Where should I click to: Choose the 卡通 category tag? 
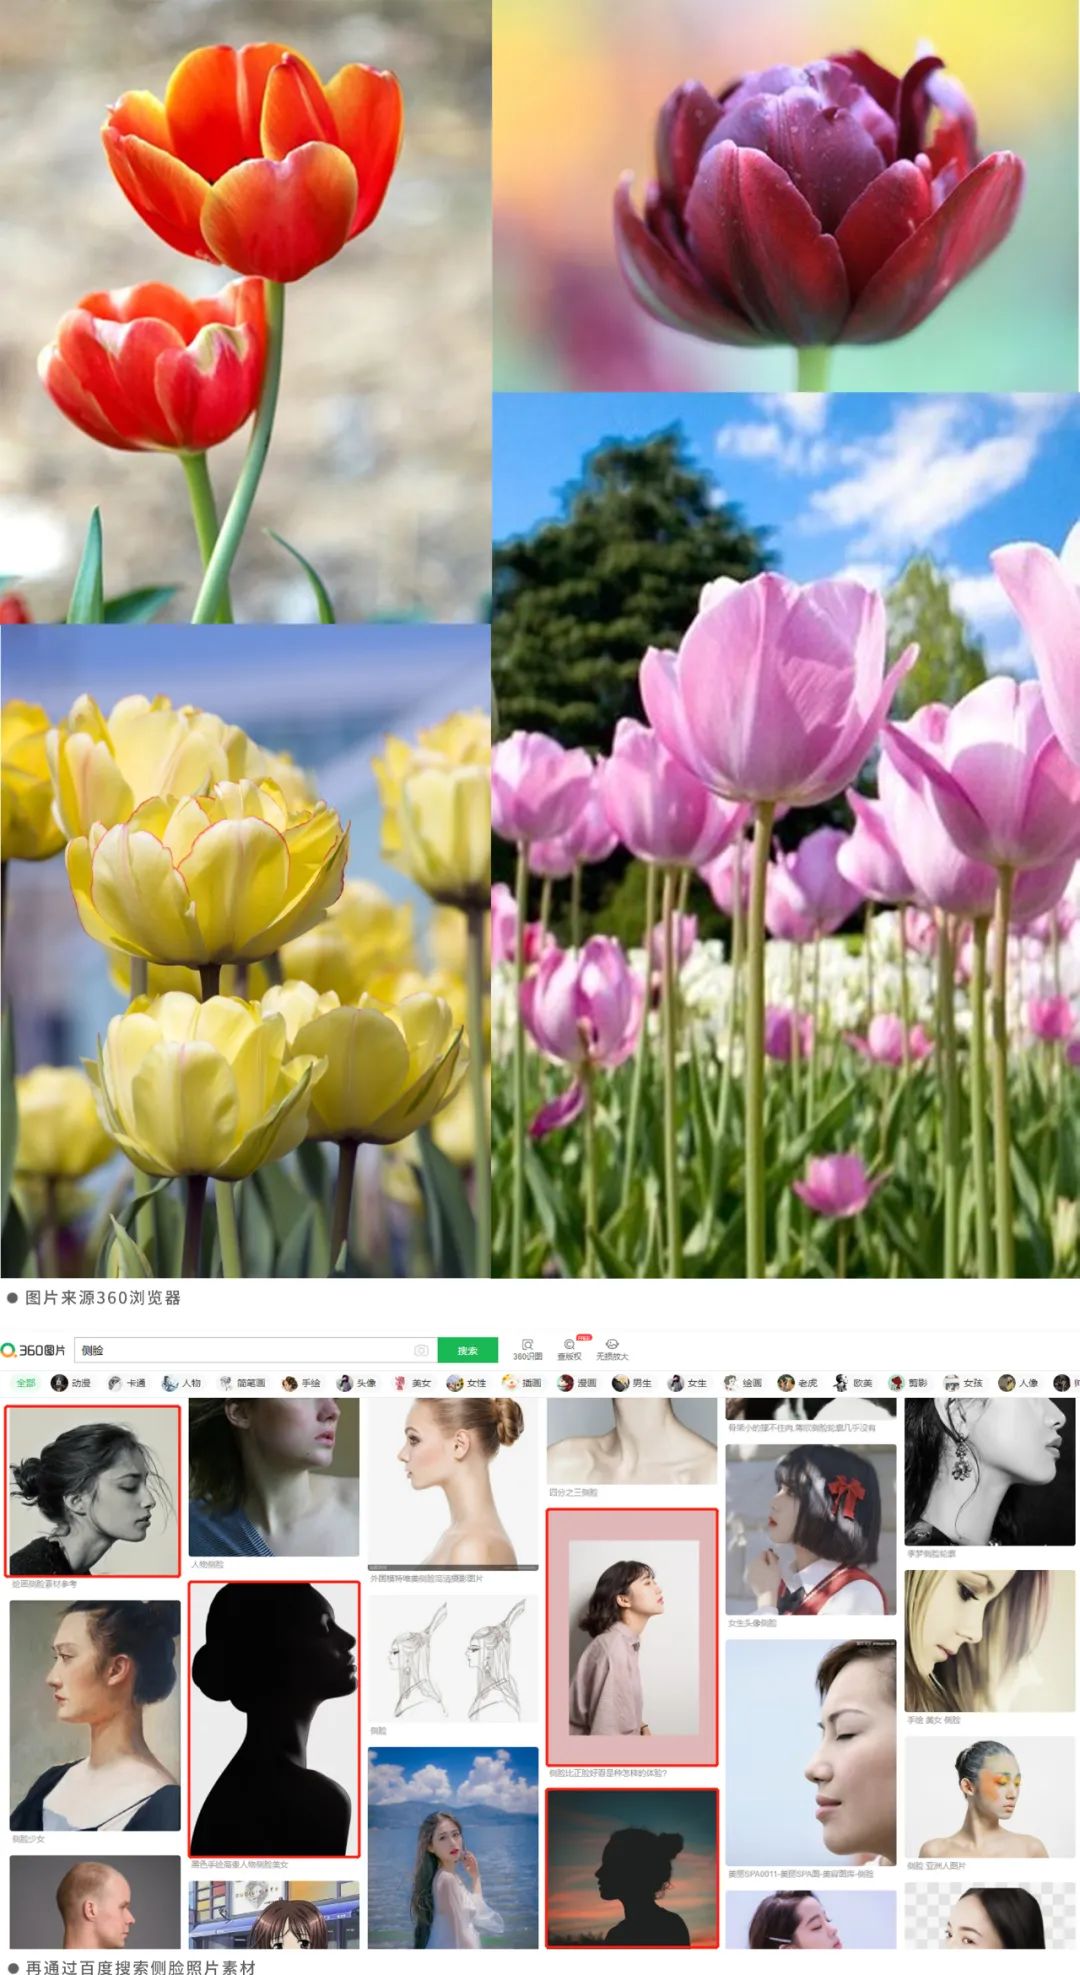tap(127, 1383)
